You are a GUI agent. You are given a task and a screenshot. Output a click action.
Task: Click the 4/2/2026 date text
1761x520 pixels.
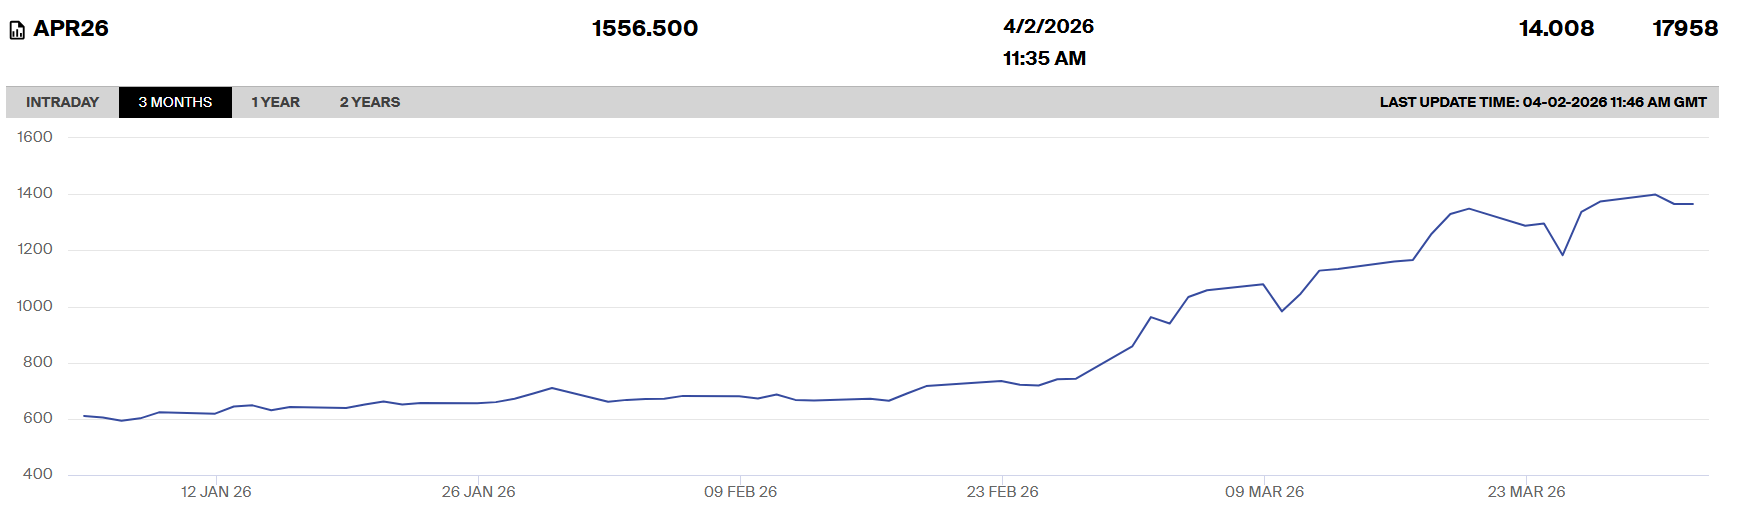[x=1048, y=26]
